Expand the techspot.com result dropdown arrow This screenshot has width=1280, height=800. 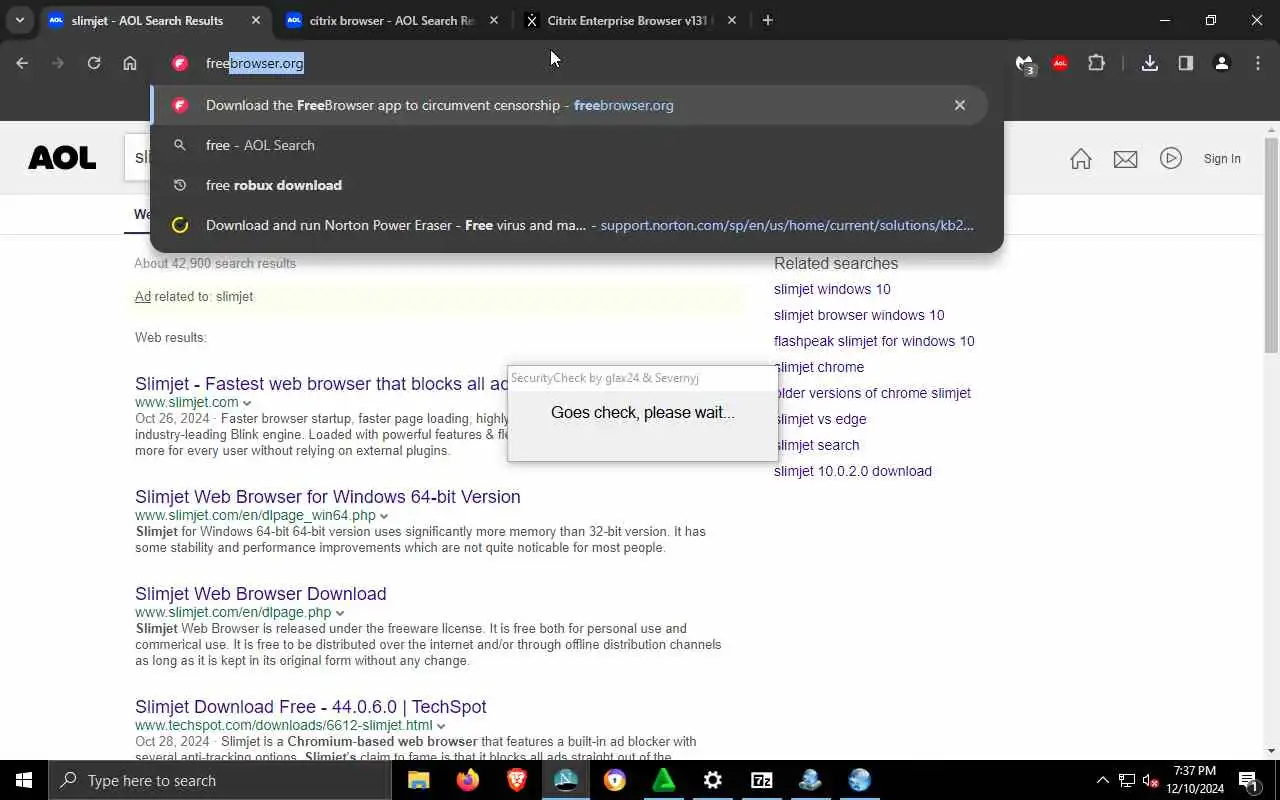click(x=441, y=726)
